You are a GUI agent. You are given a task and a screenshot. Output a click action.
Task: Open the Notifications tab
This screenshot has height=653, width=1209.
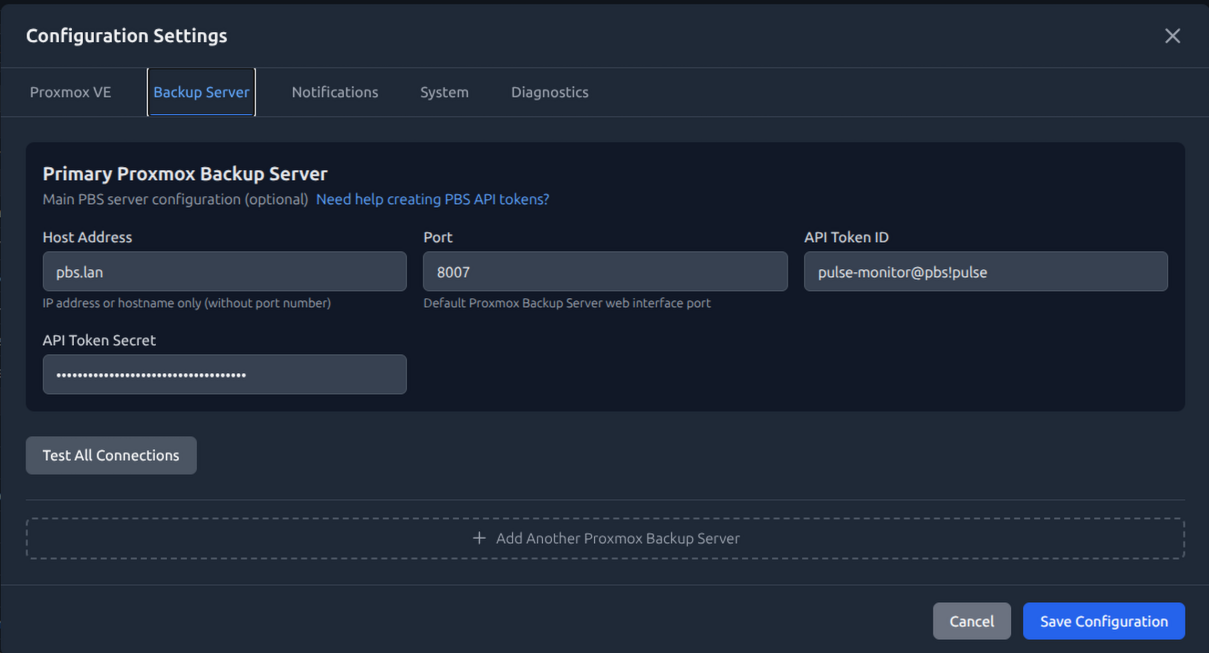click(x=335, y=92)
